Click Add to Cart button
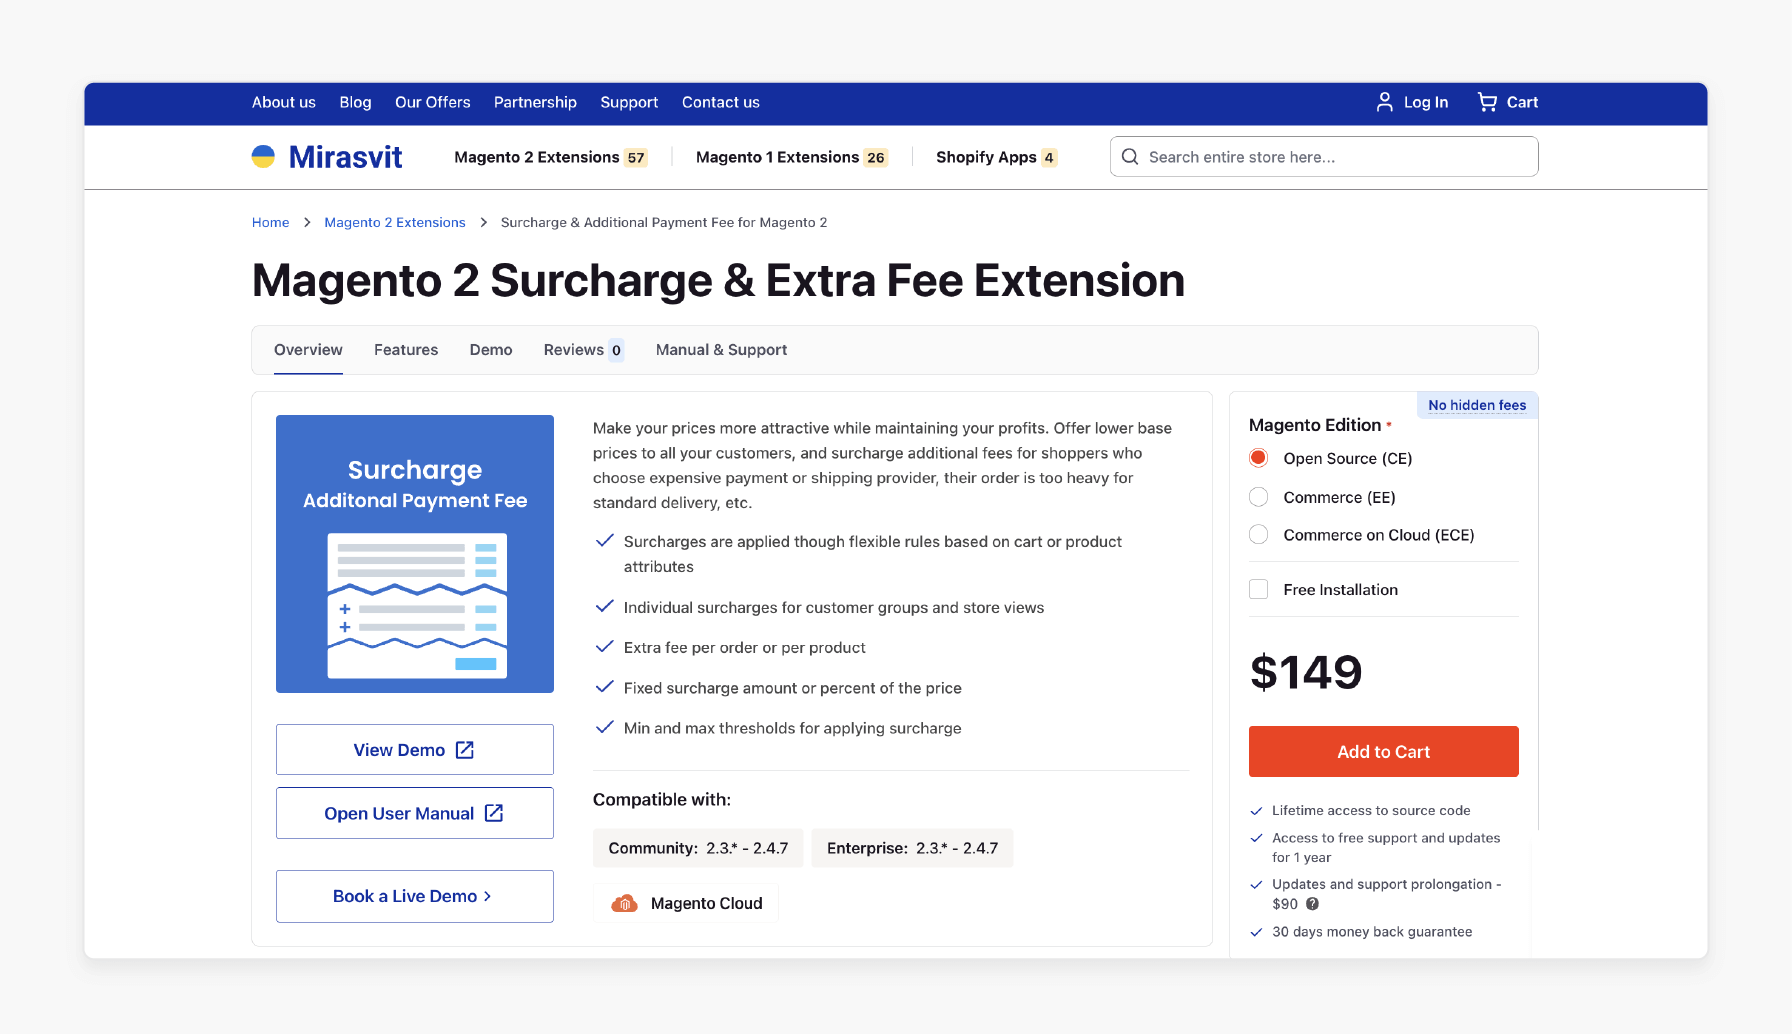This screenshot has width=1792, height=1034. pyautogui.click(x=1384, y=752)
